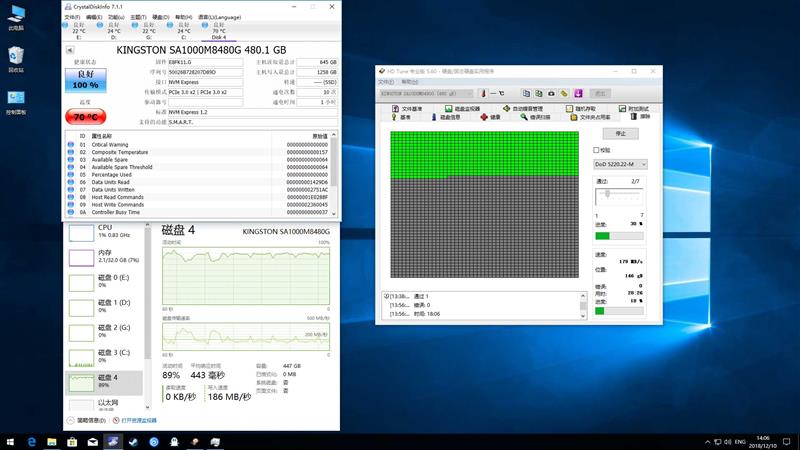This screenshot has width=800, height=450.
Task: Switch to the 磁盘信息 tab in HD Tune
Action: 445,117
